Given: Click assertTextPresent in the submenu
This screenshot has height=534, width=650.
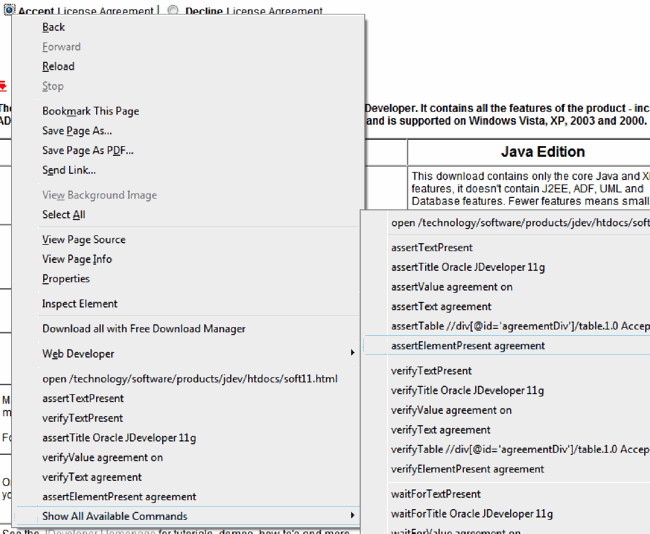Looking at the screenshot, I should 432,248.
